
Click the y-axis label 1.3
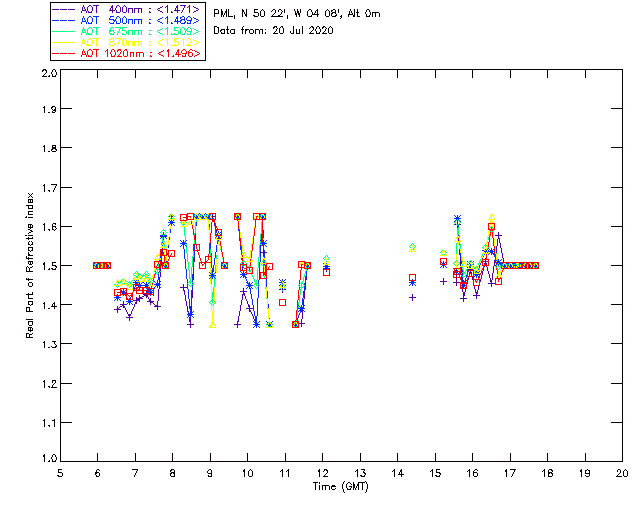(x=49, y=345)
